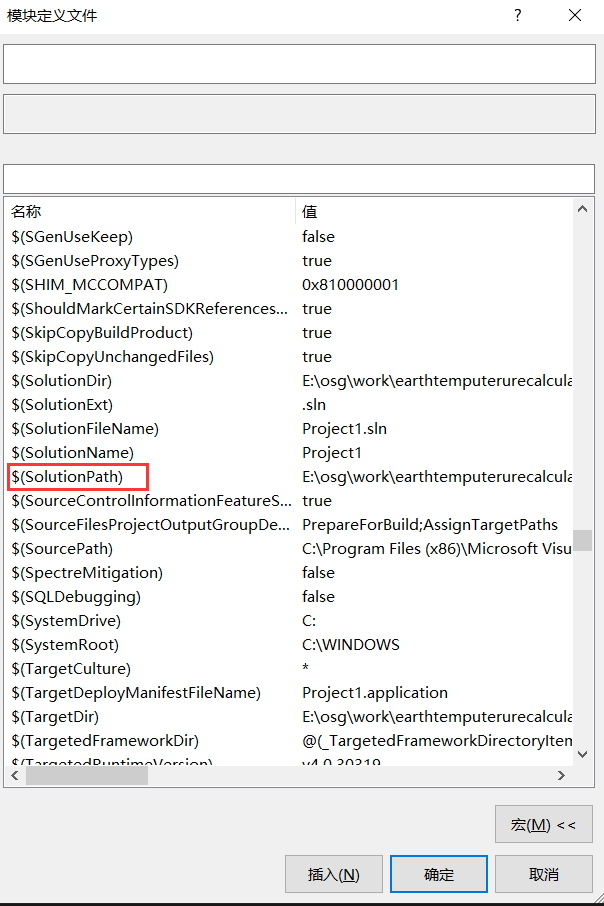Click the horizontal scrollbar left arrow
604x906 pixels.
[12, 774]
